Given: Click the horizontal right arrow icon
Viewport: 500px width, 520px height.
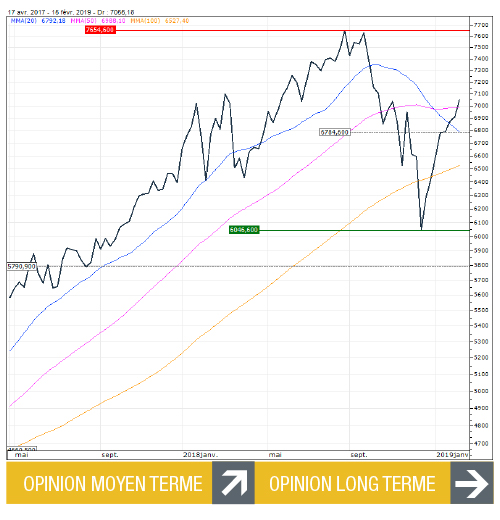Looking at the screenshot, I should pyautogui.click(x=472, y=482).
